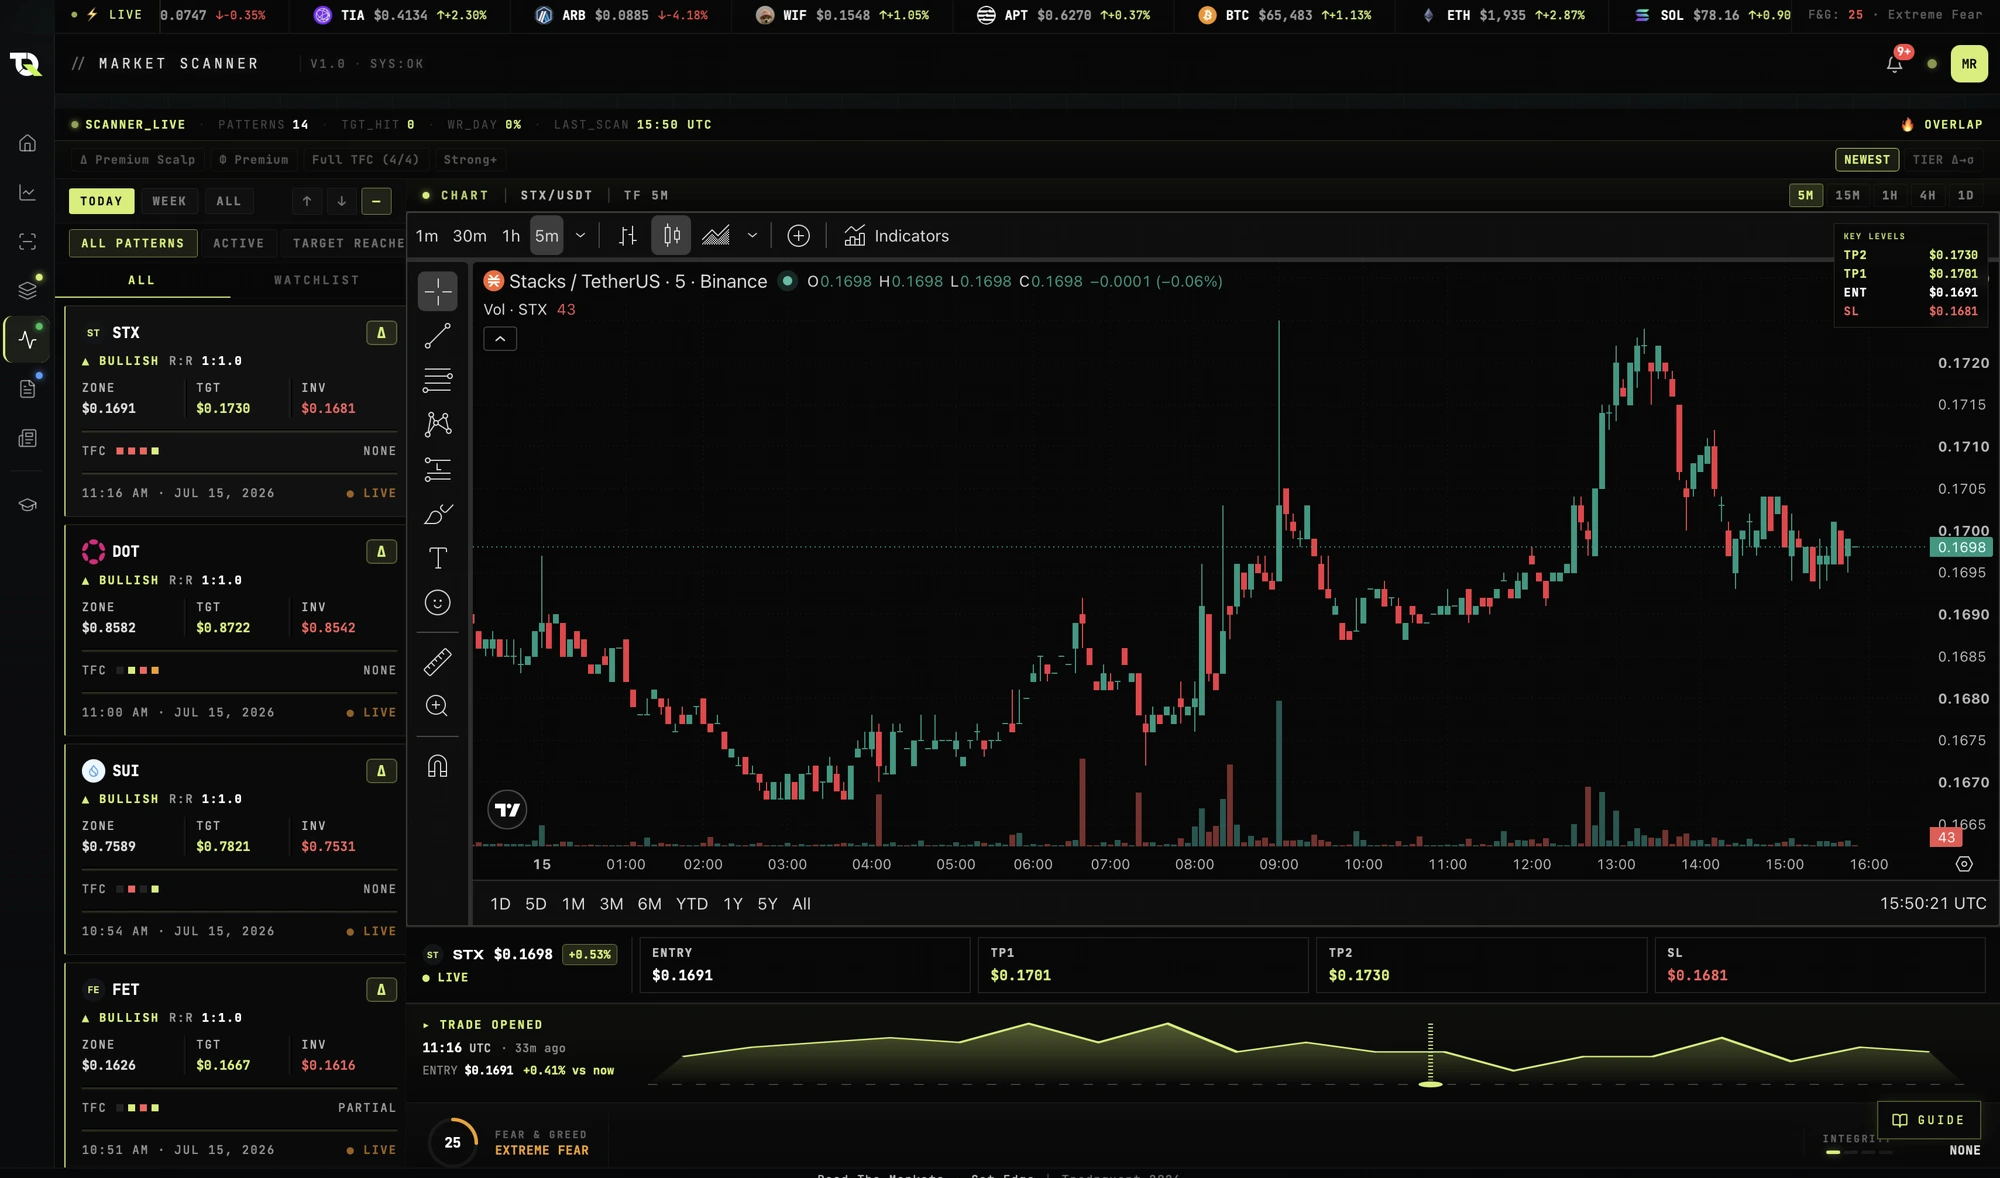Viewport: 2000px width, 1178px height.
Task: Add a compare symbol with plus icon
Action: tap(798, 236)
